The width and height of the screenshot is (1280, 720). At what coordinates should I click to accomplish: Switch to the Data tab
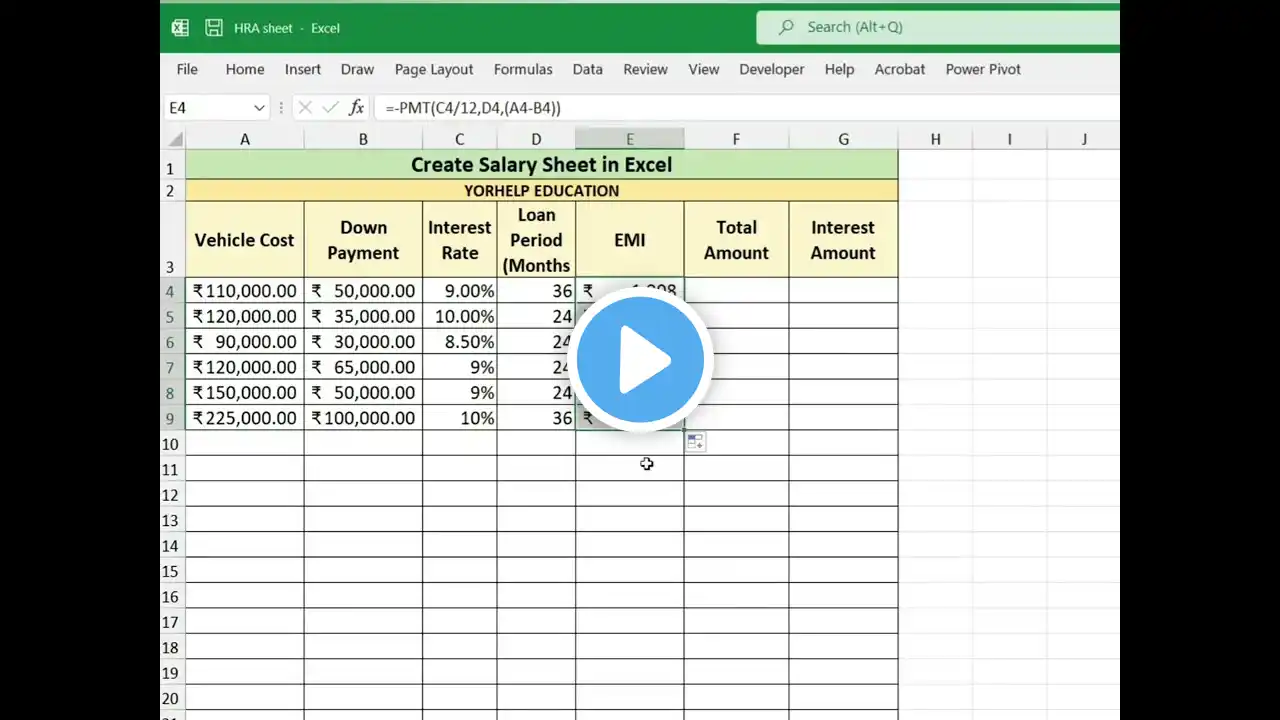588,69
